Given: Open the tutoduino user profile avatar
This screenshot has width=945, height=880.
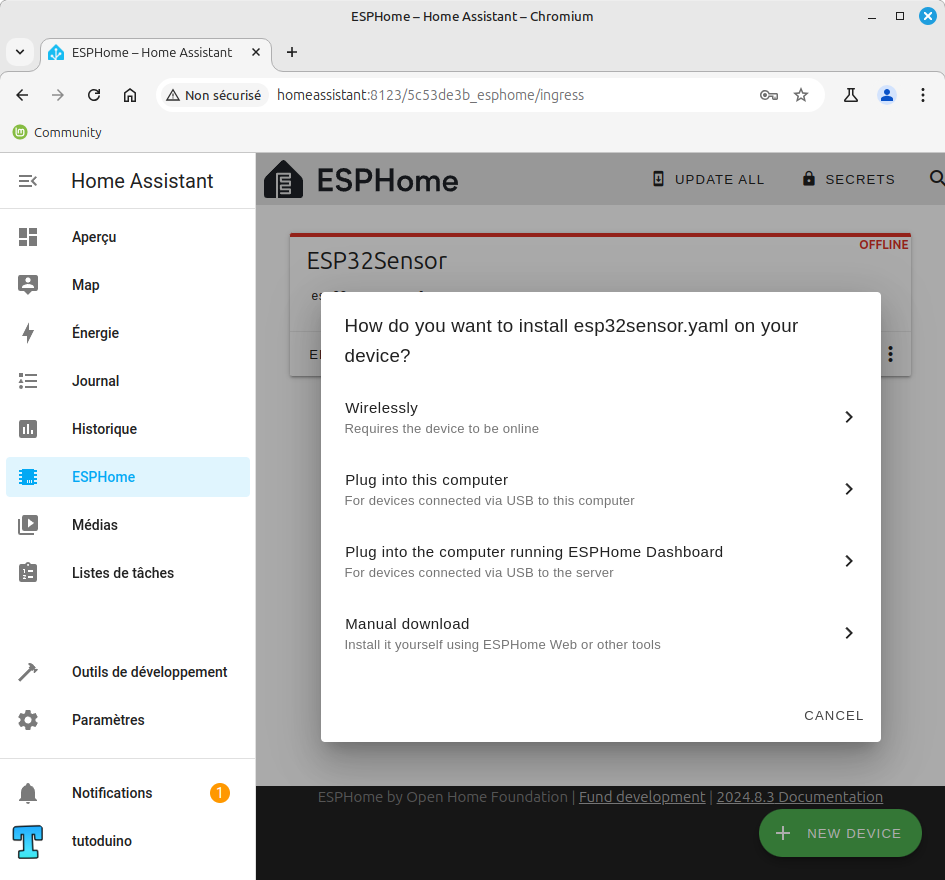Looking at the screenshot, I should (28, 841).
